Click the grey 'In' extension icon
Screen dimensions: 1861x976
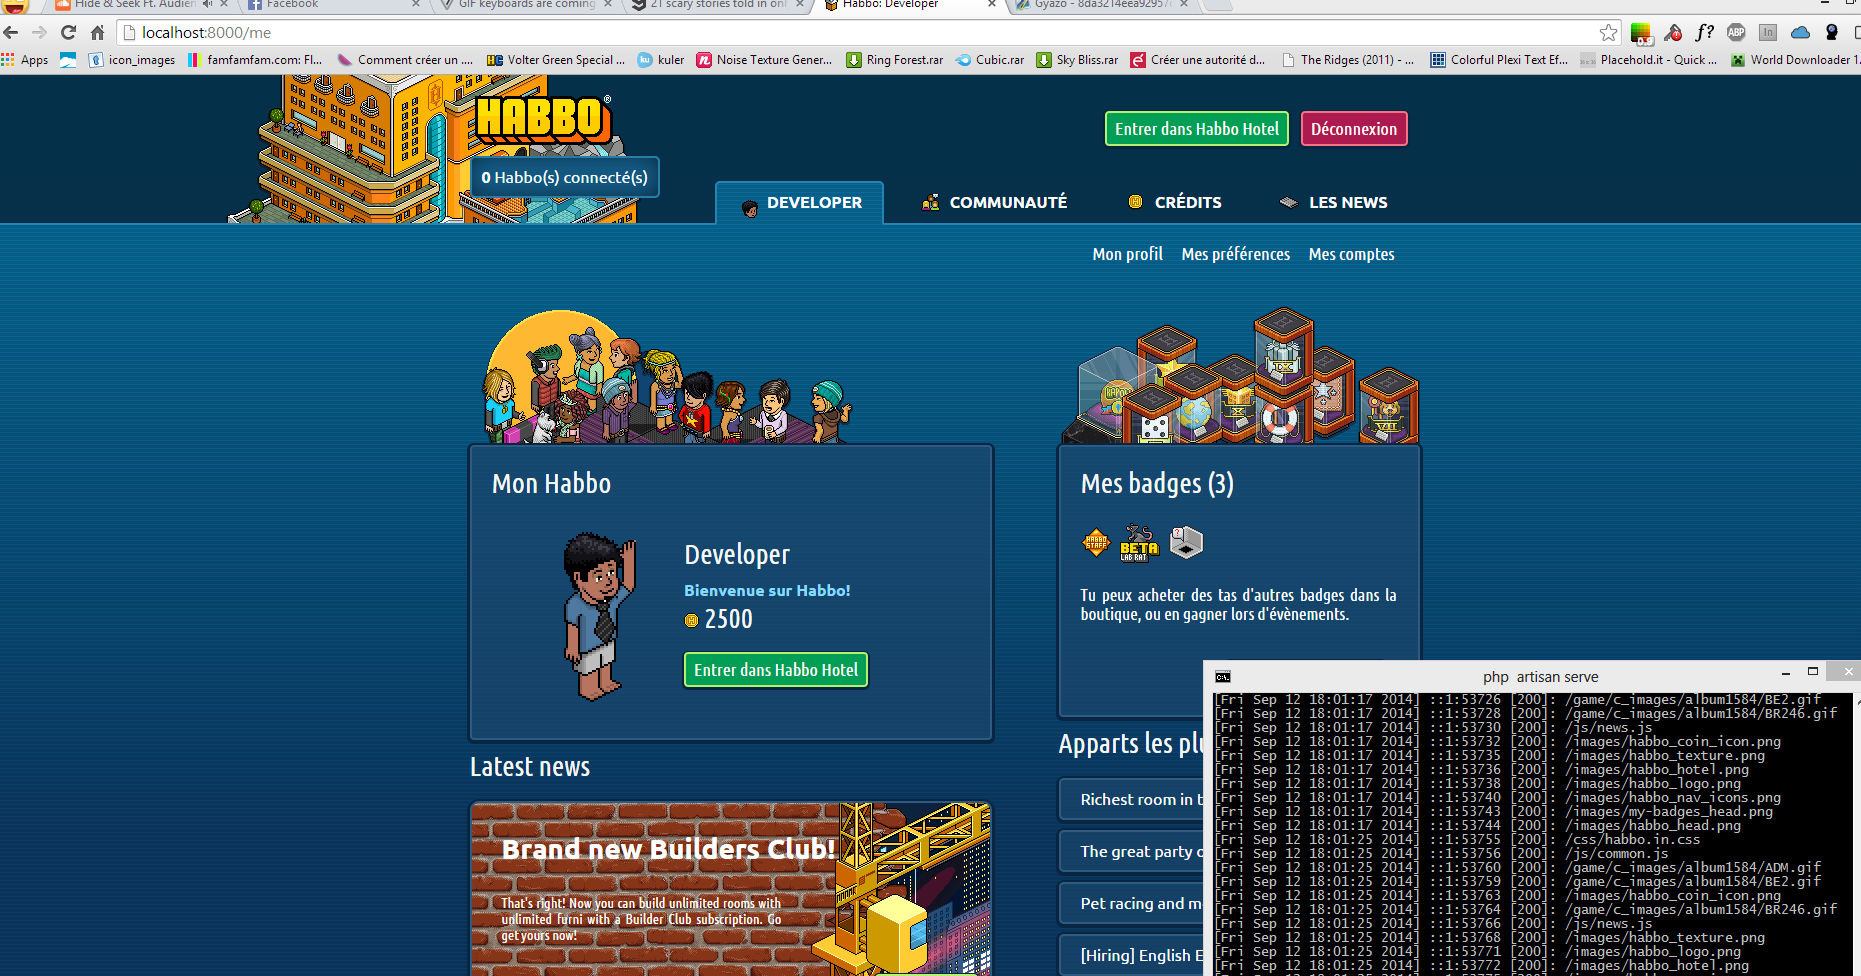point(1768,32)
